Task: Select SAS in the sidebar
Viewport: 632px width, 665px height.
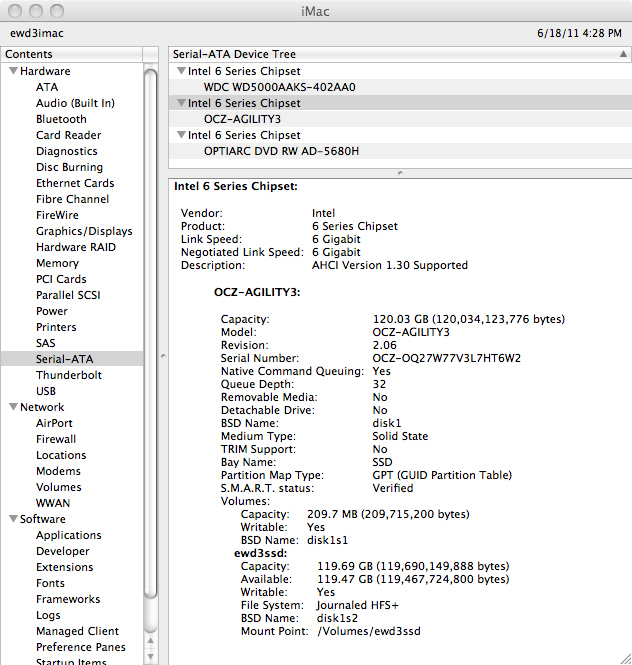Action: [x=45, y=343]
